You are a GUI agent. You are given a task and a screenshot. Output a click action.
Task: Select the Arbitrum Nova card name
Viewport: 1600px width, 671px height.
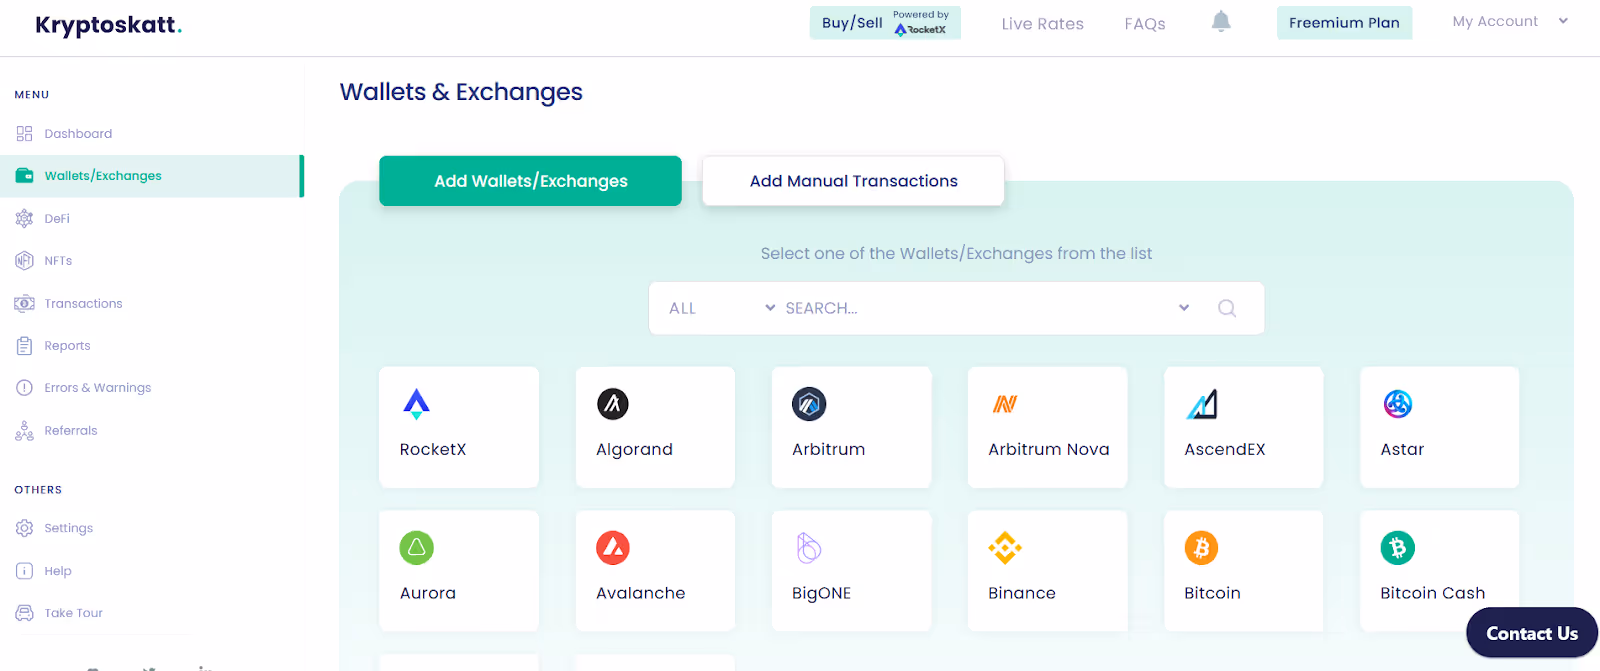tap(1049, 450)
